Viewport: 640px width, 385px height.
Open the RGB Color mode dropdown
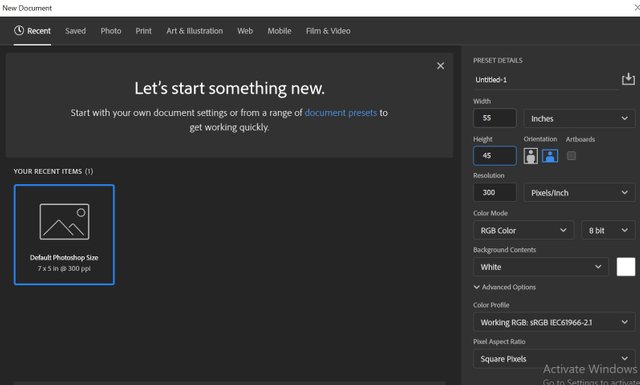(x=524, y=230)
